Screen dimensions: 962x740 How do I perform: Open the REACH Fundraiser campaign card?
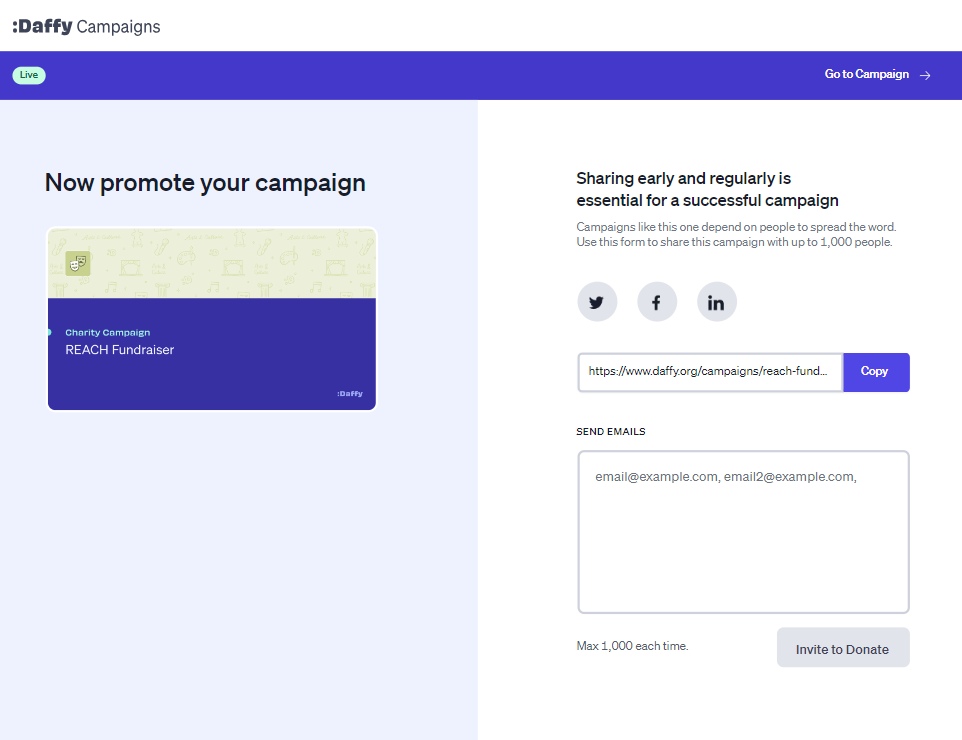click(212, 319)
